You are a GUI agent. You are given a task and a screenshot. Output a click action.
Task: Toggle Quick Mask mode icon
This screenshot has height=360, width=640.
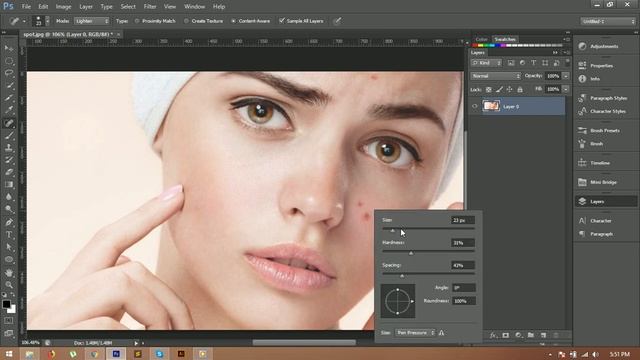9,321
